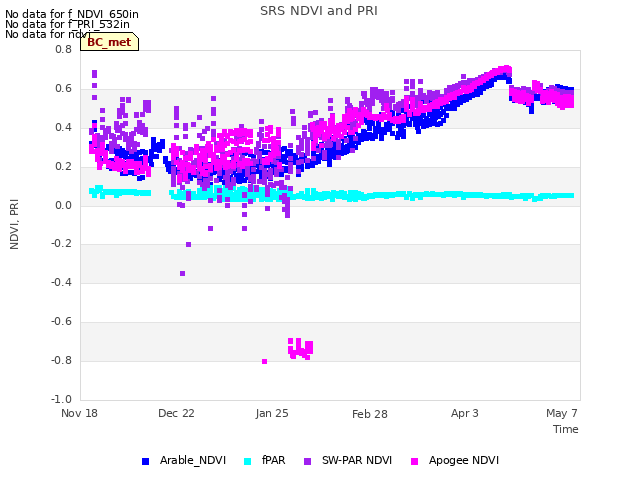Click the 0.4 y-axis tick label

[x=63, y=127]
